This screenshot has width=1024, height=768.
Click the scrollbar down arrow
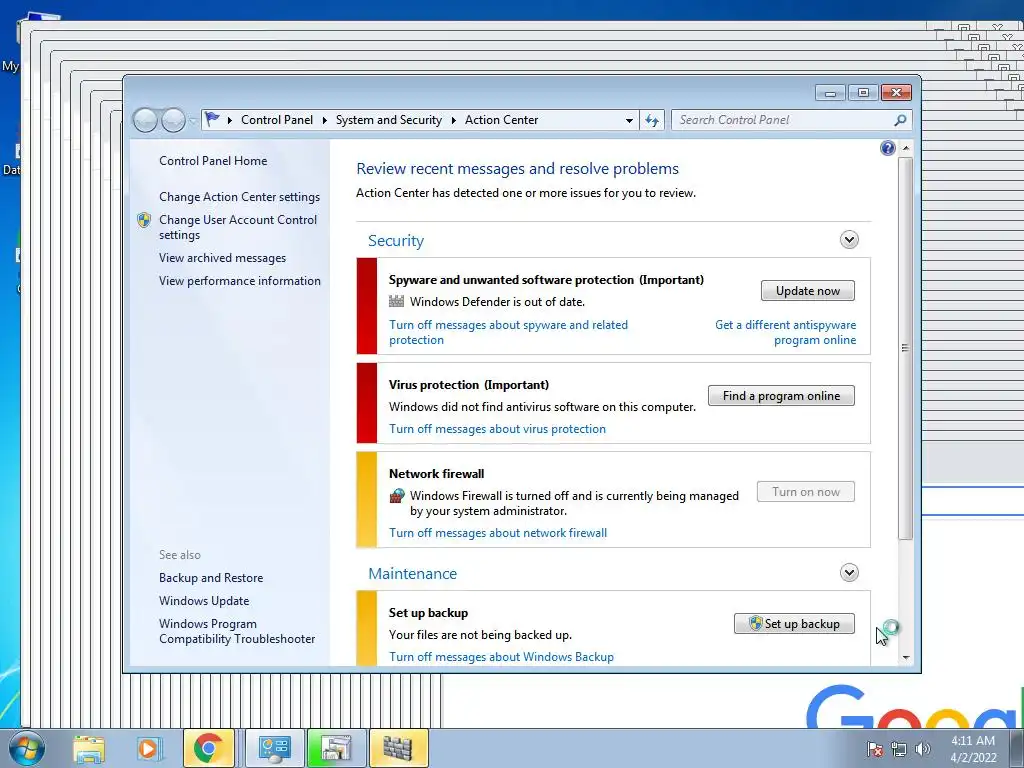(906, 658)
